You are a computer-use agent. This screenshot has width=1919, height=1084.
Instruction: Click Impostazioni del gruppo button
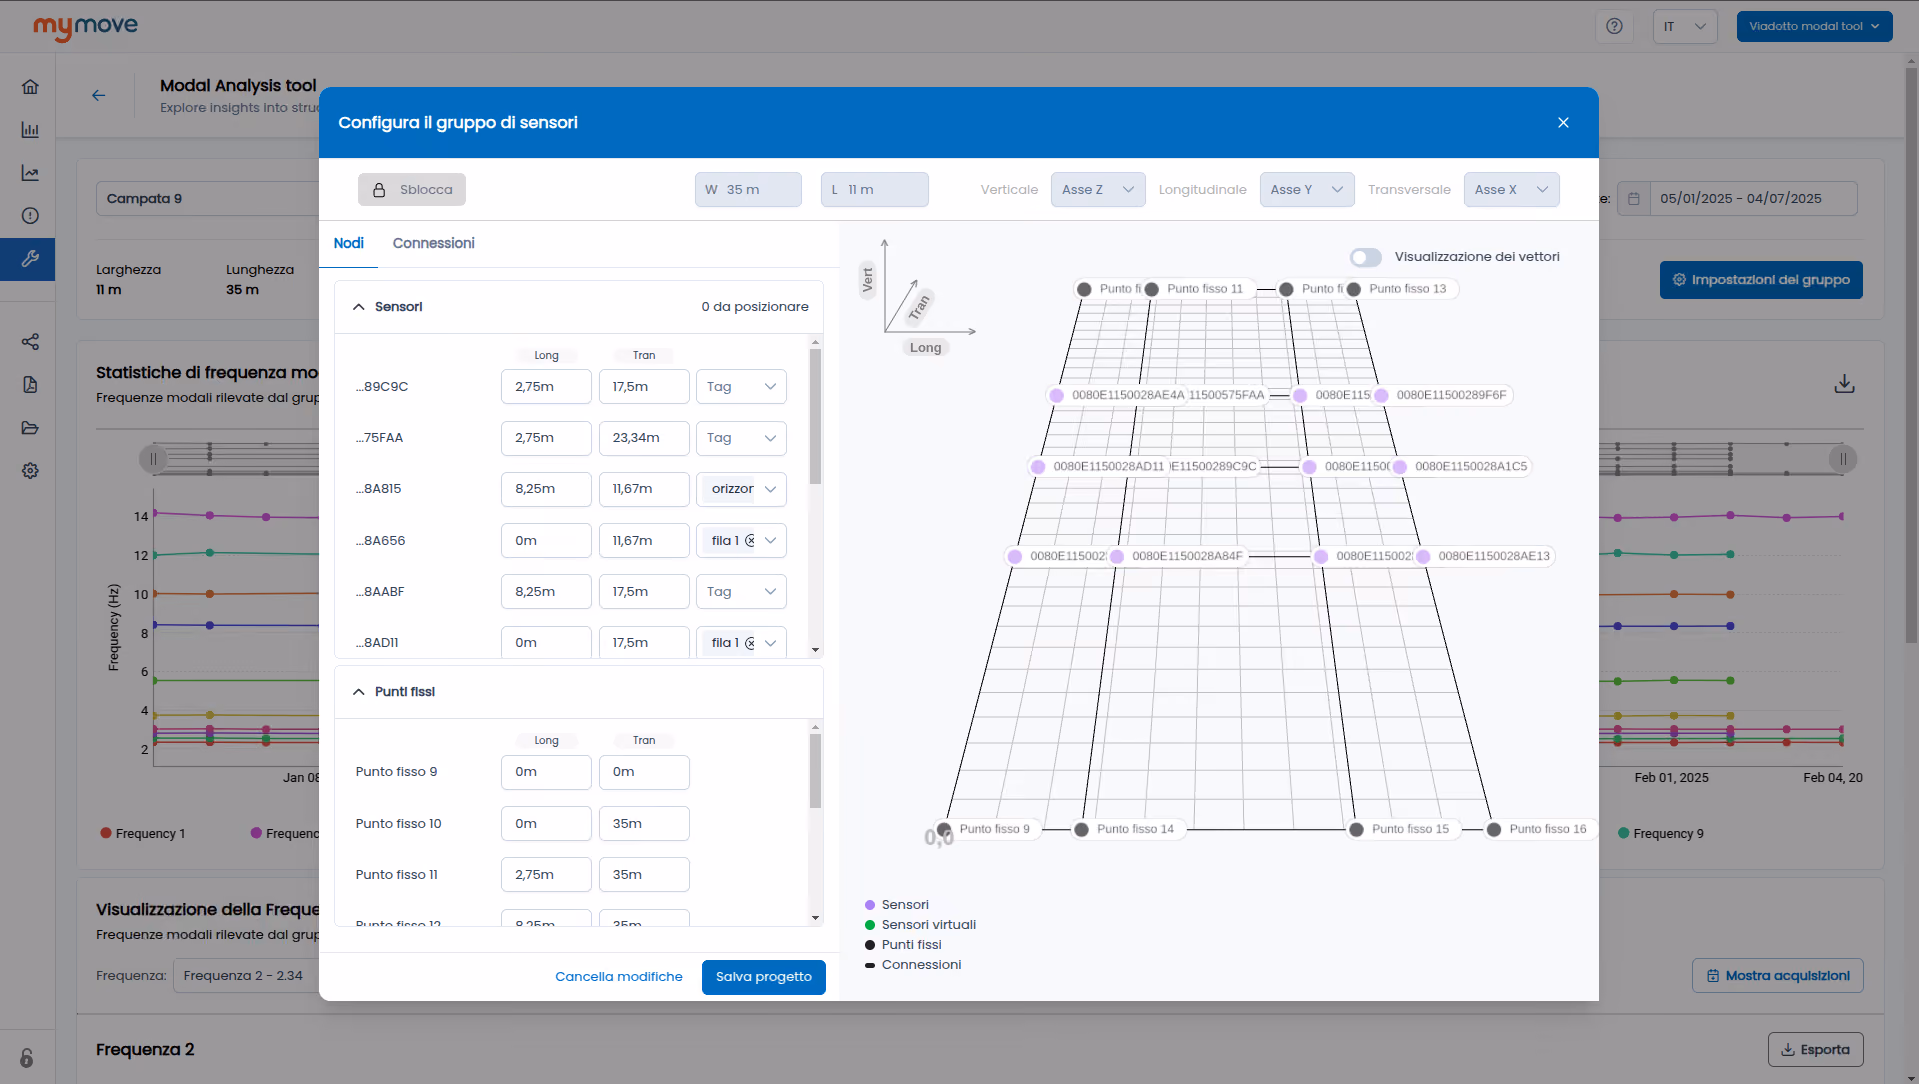point(1761,280)
